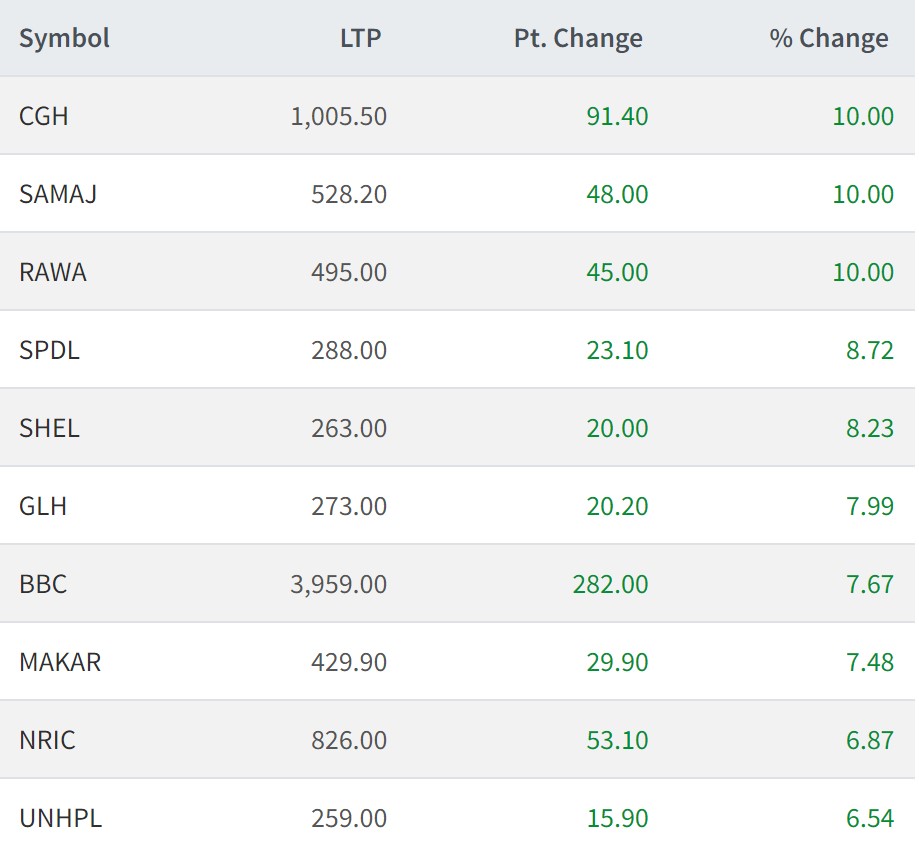
Task: Click the Symbol column header
Action: tap(64, 39)
